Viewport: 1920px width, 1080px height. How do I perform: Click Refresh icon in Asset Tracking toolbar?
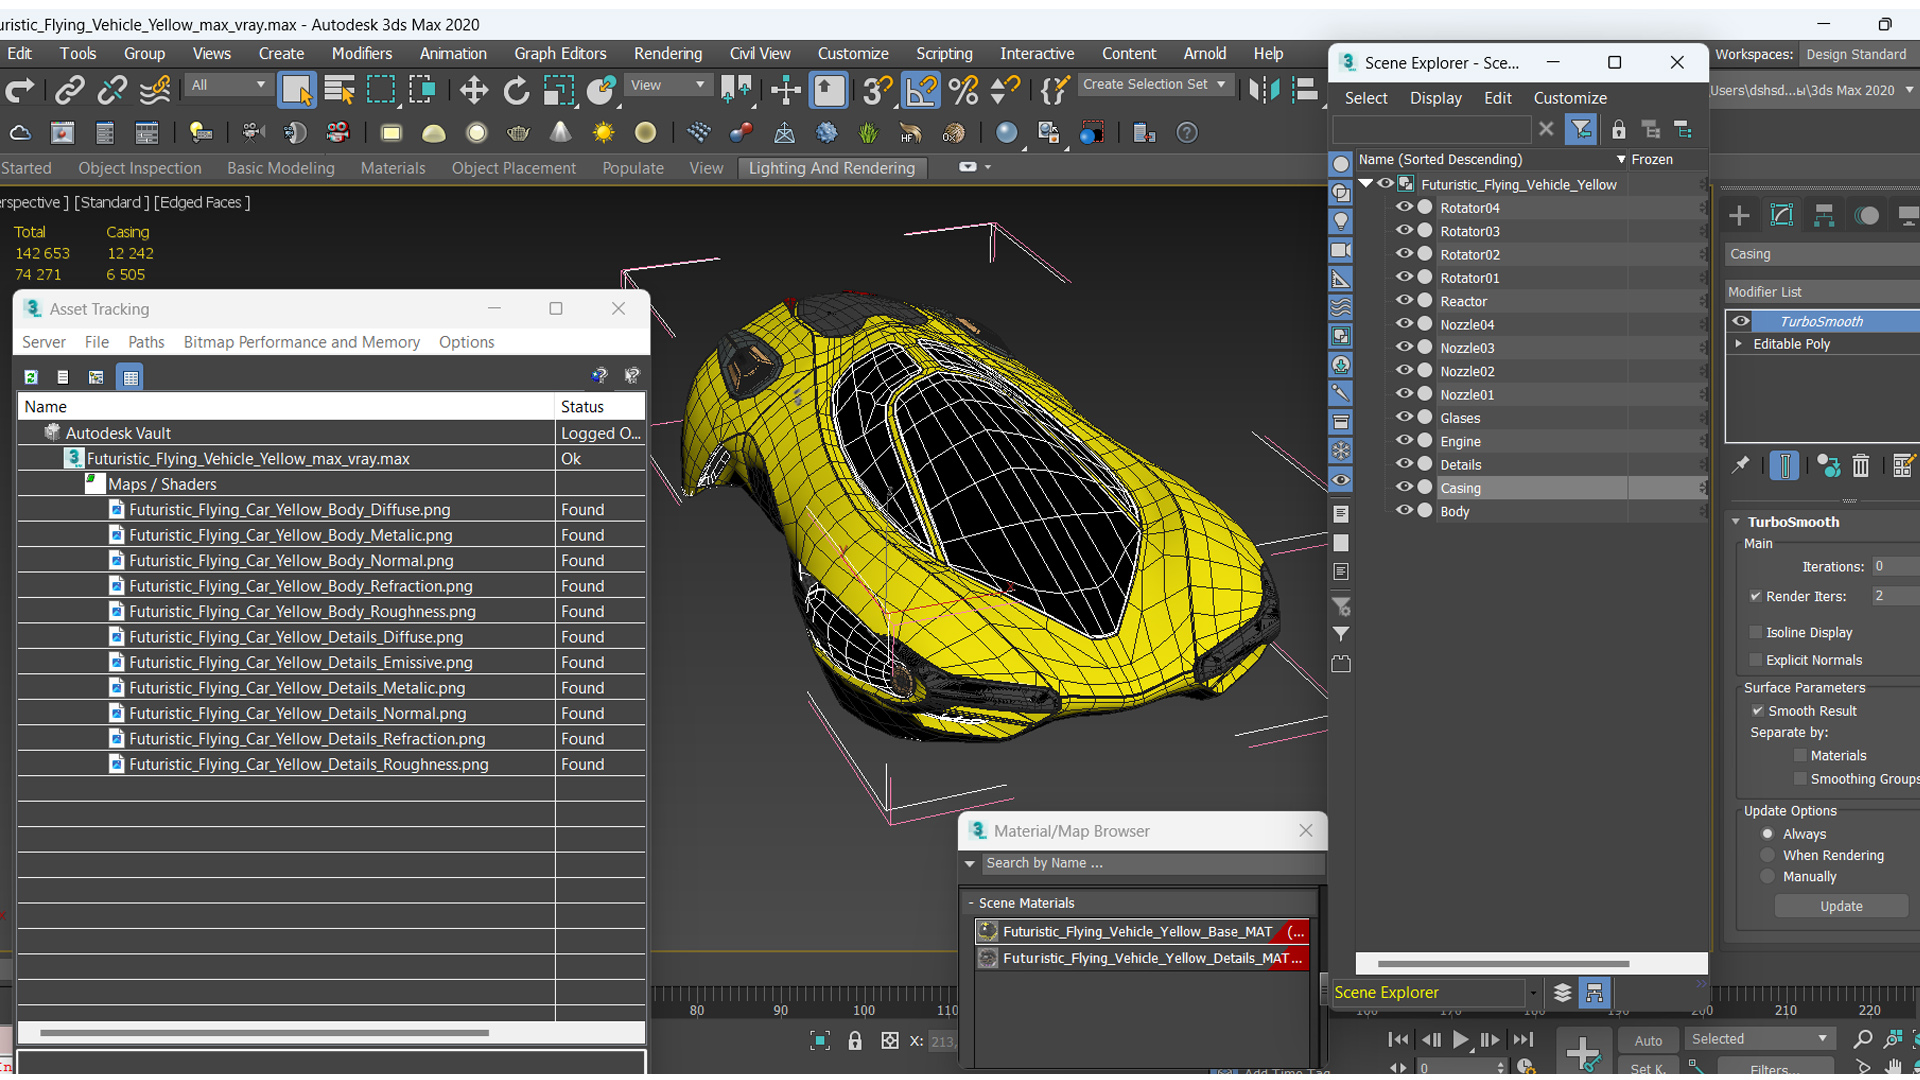(x=31, y=377)
